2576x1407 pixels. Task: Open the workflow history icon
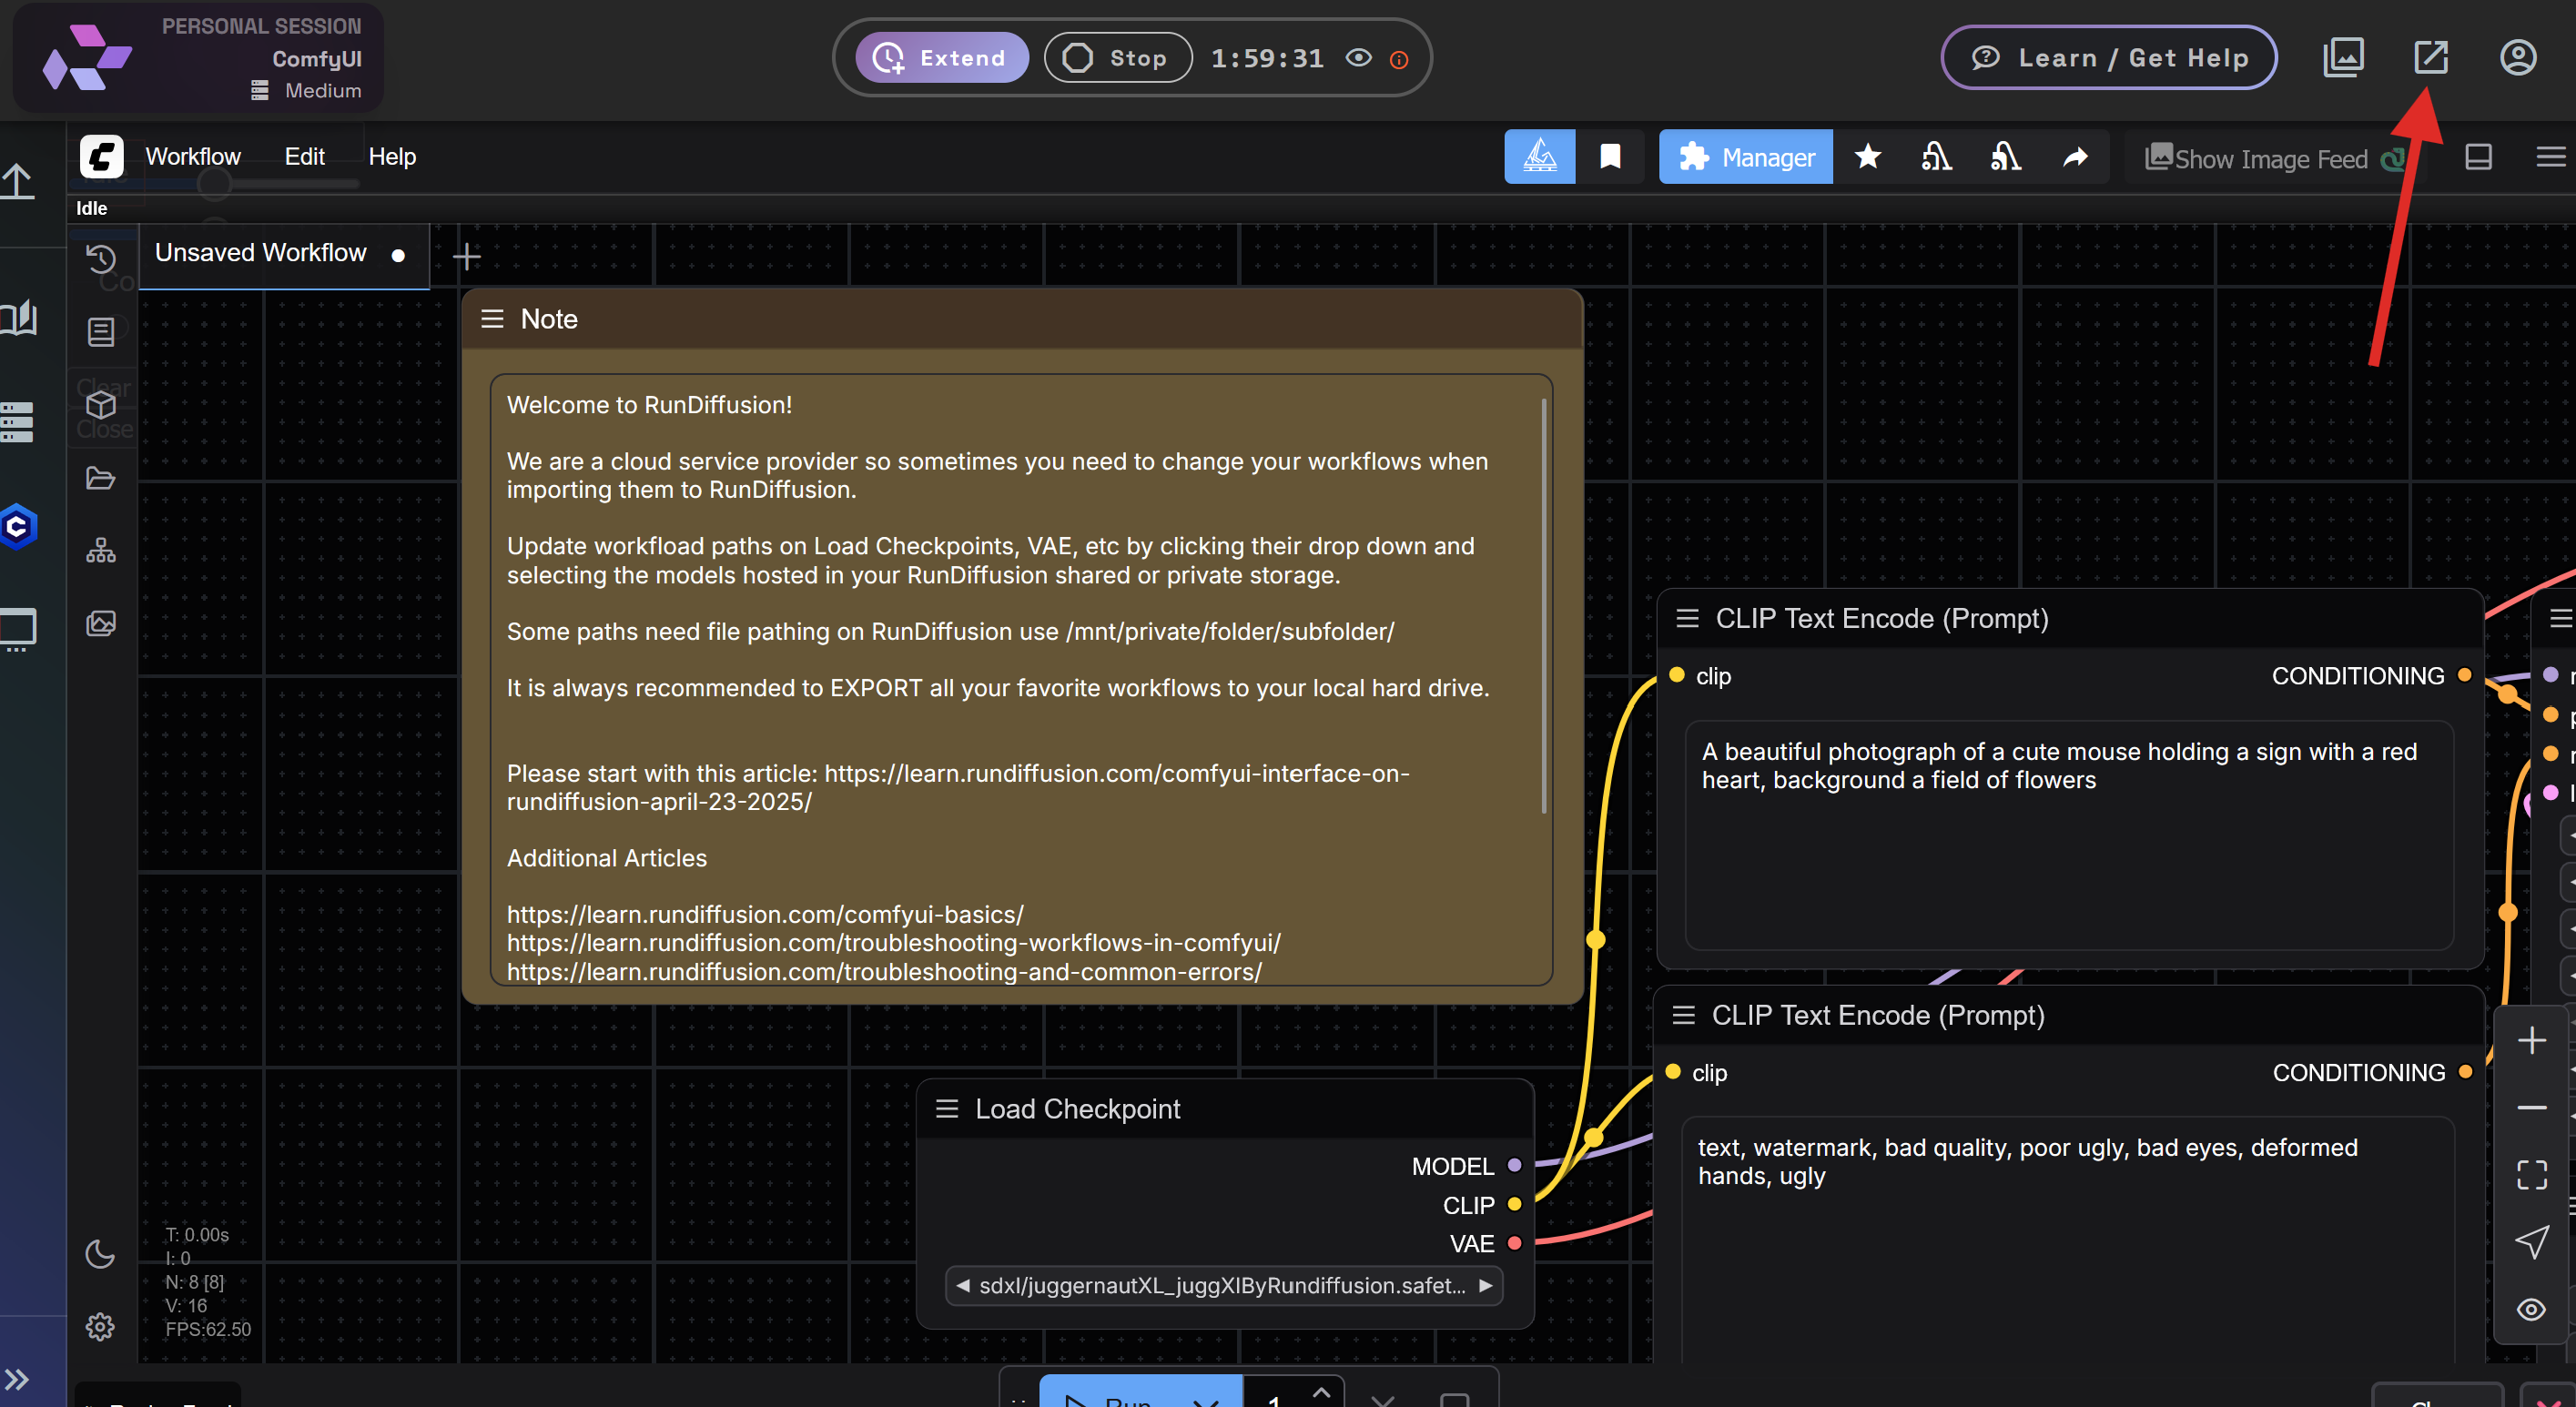100,258
